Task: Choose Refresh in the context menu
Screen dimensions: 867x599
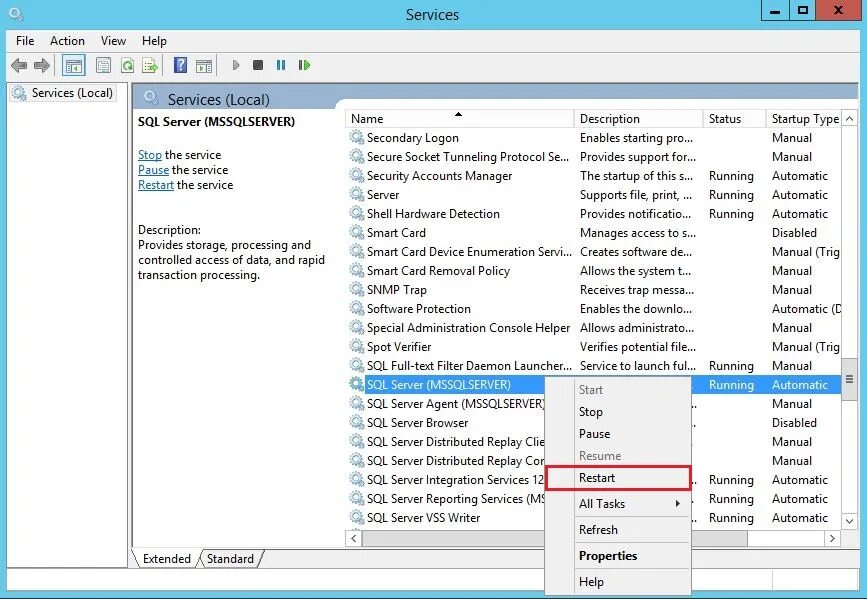Action: (618, 529)
